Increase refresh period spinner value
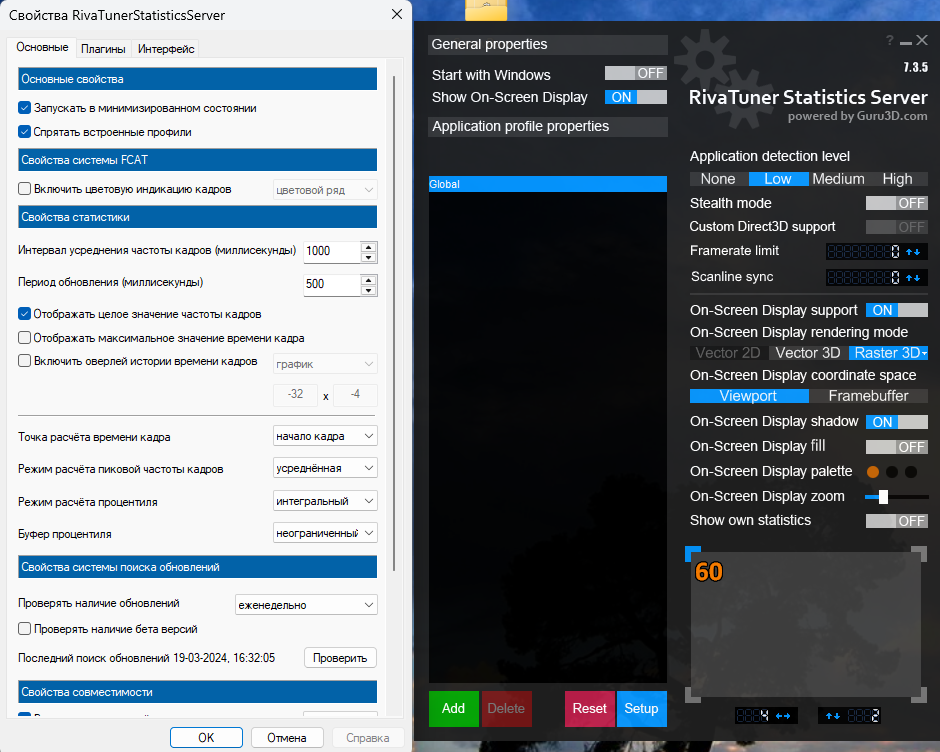Viewport: 940px width, 752px height. (369, 280)
